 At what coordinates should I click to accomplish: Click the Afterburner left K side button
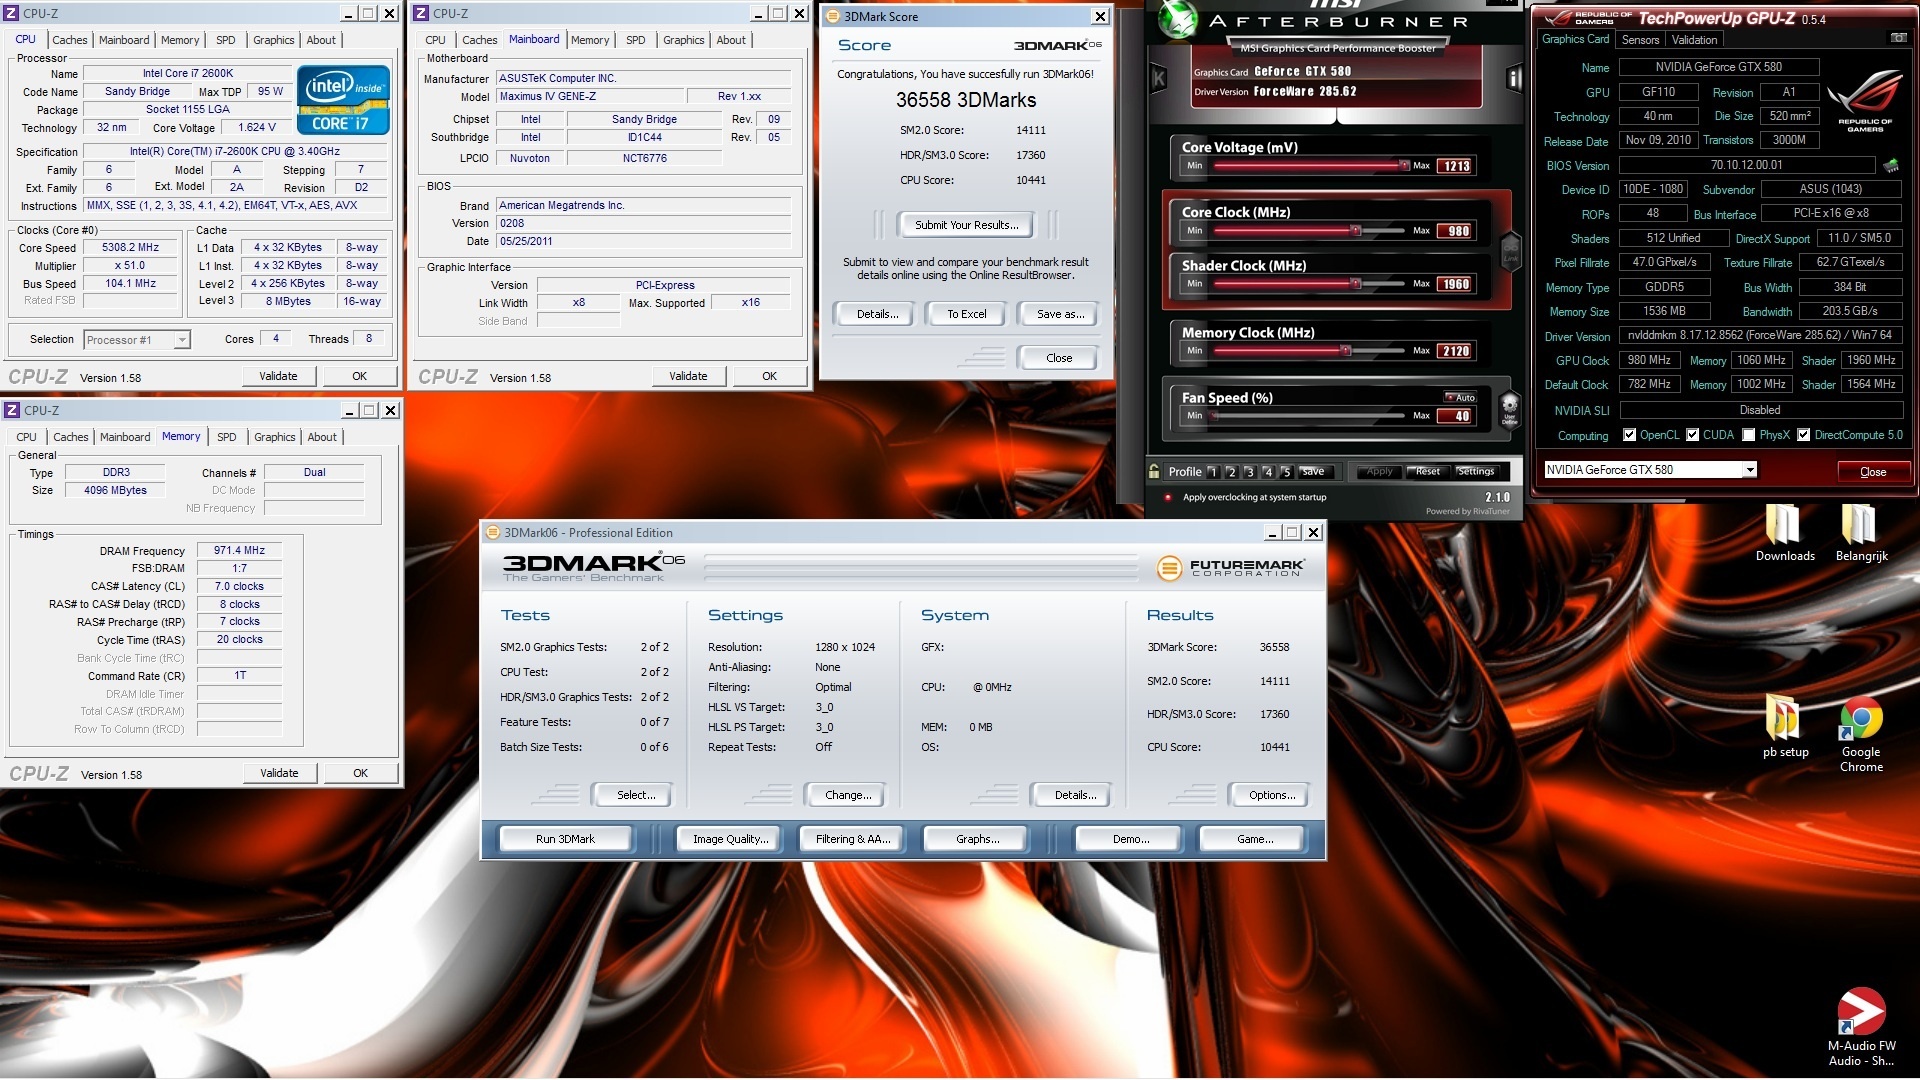pyautogui.click(x=1159, y=79)
